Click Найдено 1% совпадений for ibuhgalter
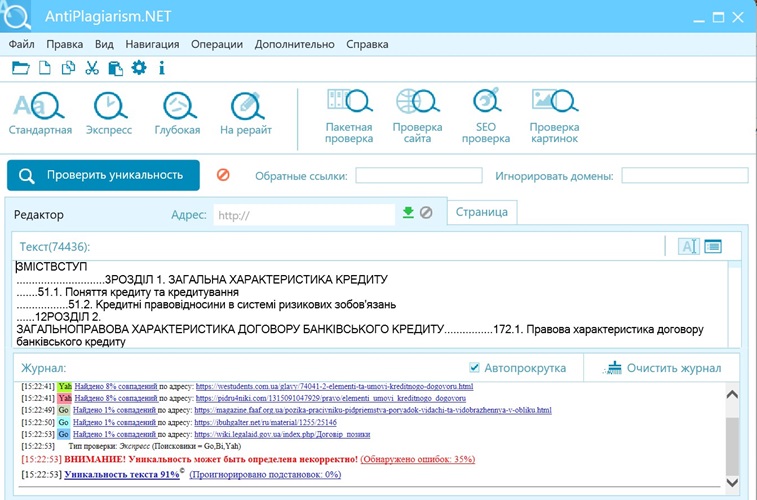 coord(114,422)
